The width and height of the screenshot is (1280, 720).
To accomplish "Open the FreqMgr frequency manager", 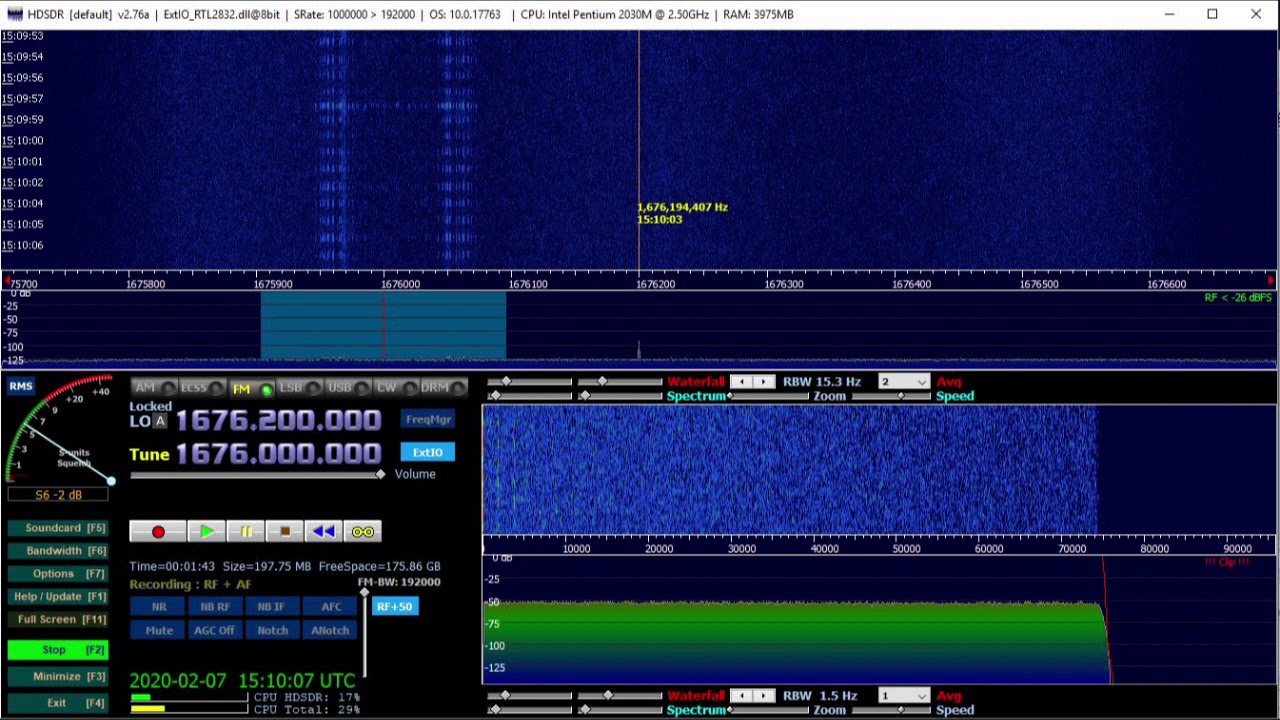I will [428, 420].
